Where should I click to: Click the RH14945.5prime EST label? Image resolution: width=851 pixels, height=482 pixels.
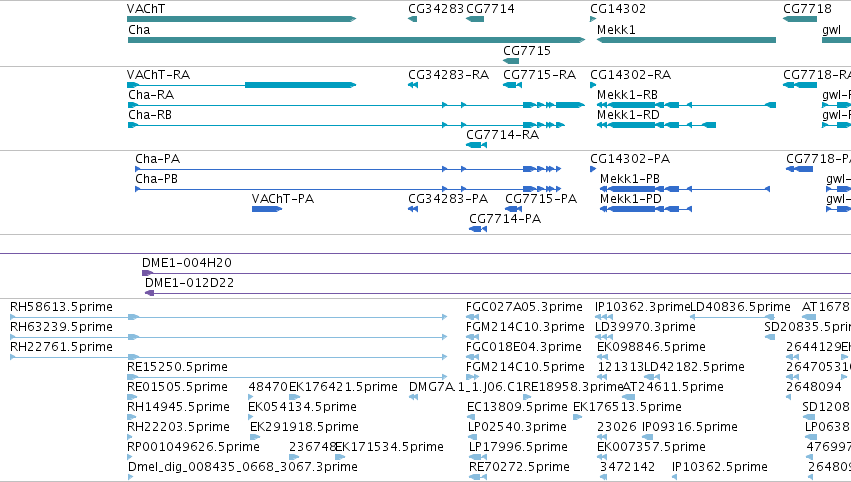[179, 407]
